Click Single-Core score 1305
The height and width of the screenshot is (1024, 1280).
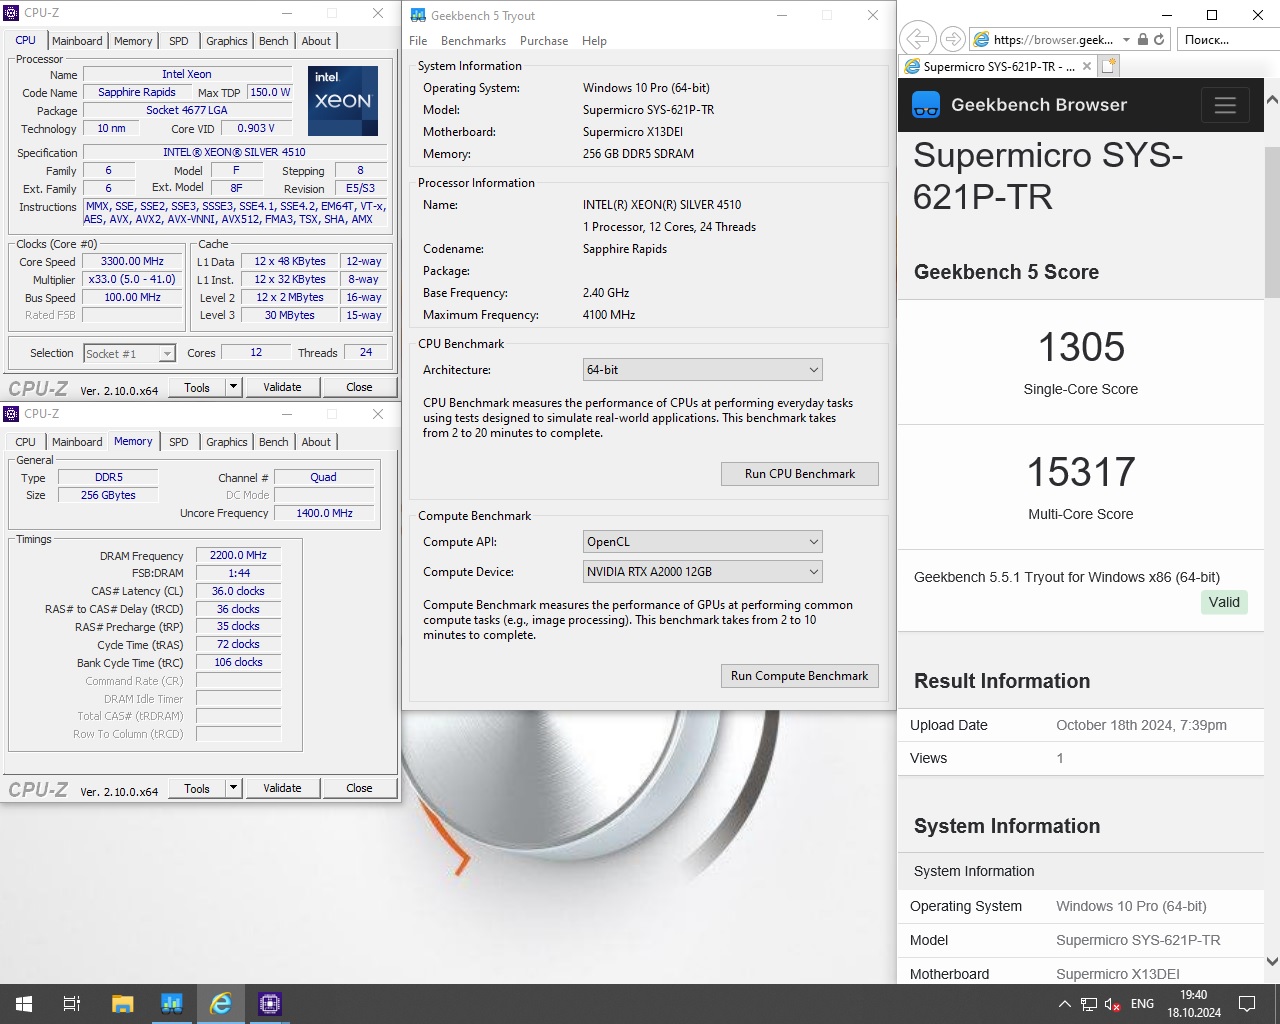click(x=1081, y=348)
